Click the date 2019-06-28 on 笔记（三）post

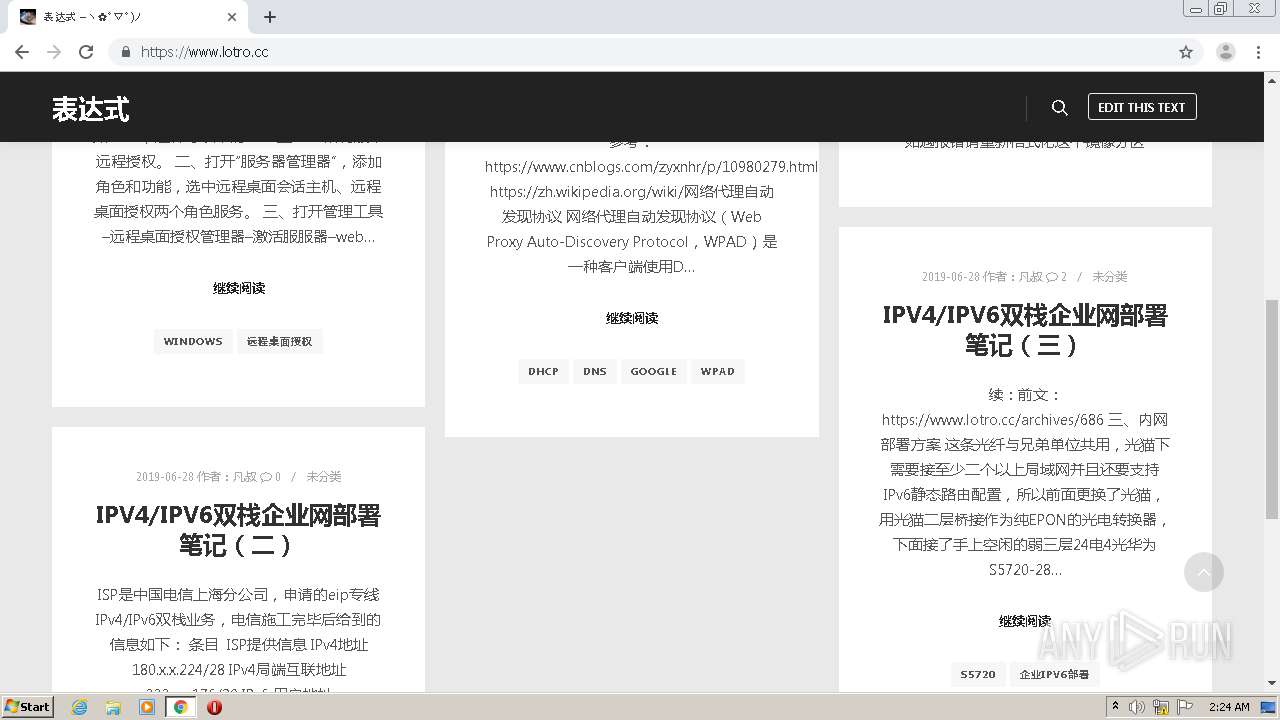pyautogui.click(x=950, y=277)
